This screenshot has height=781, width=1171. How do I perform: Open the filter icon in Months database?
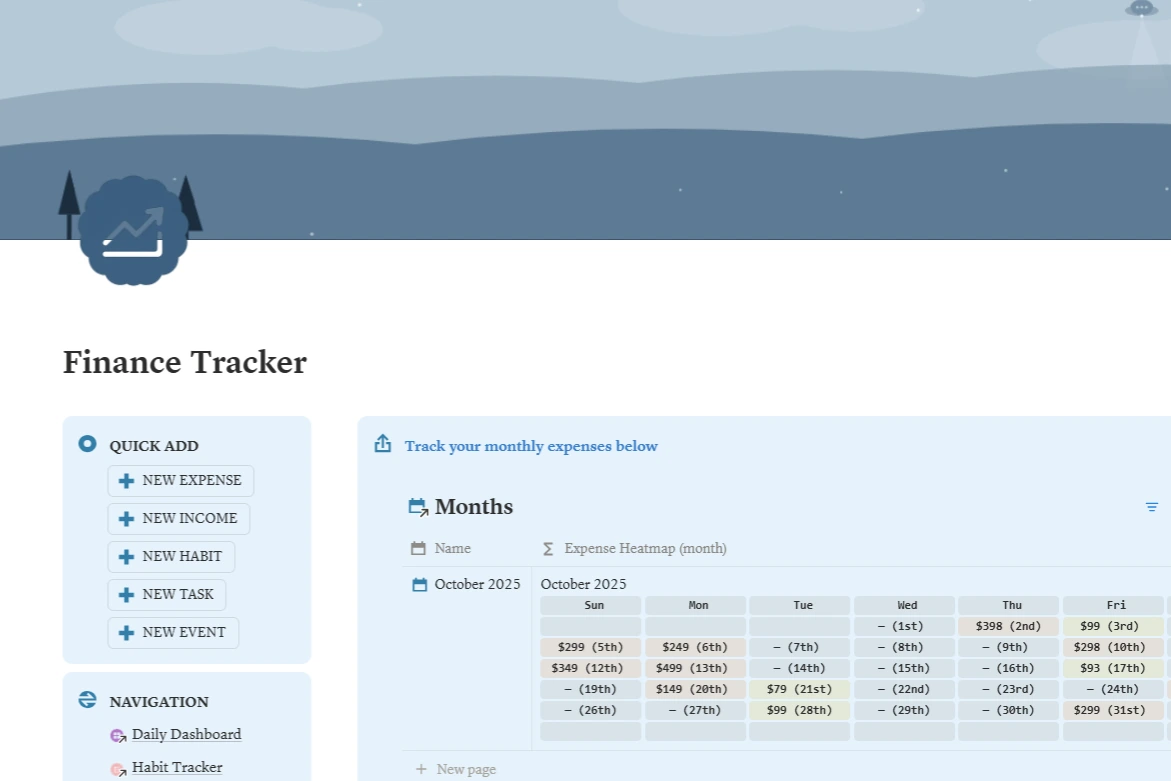1151,507
